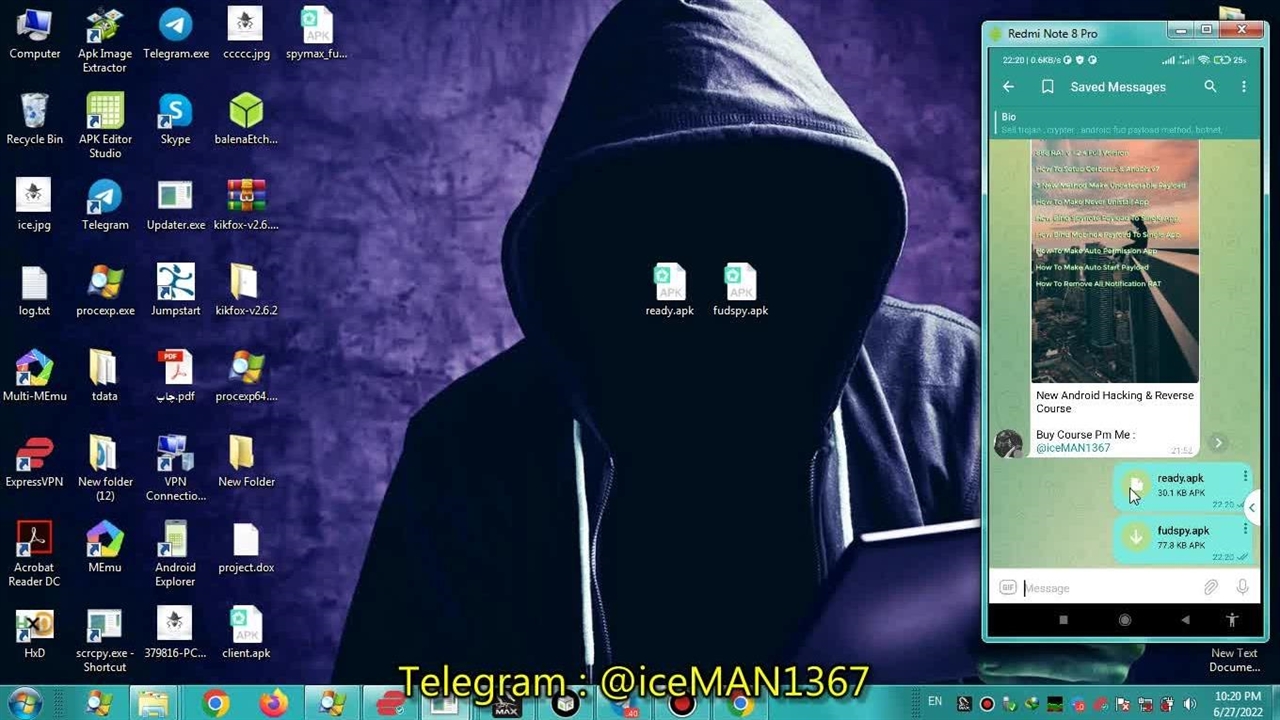Open the GIF picker in message bar
This screenshot has height=720, width=1280.
coord(1008,588)
